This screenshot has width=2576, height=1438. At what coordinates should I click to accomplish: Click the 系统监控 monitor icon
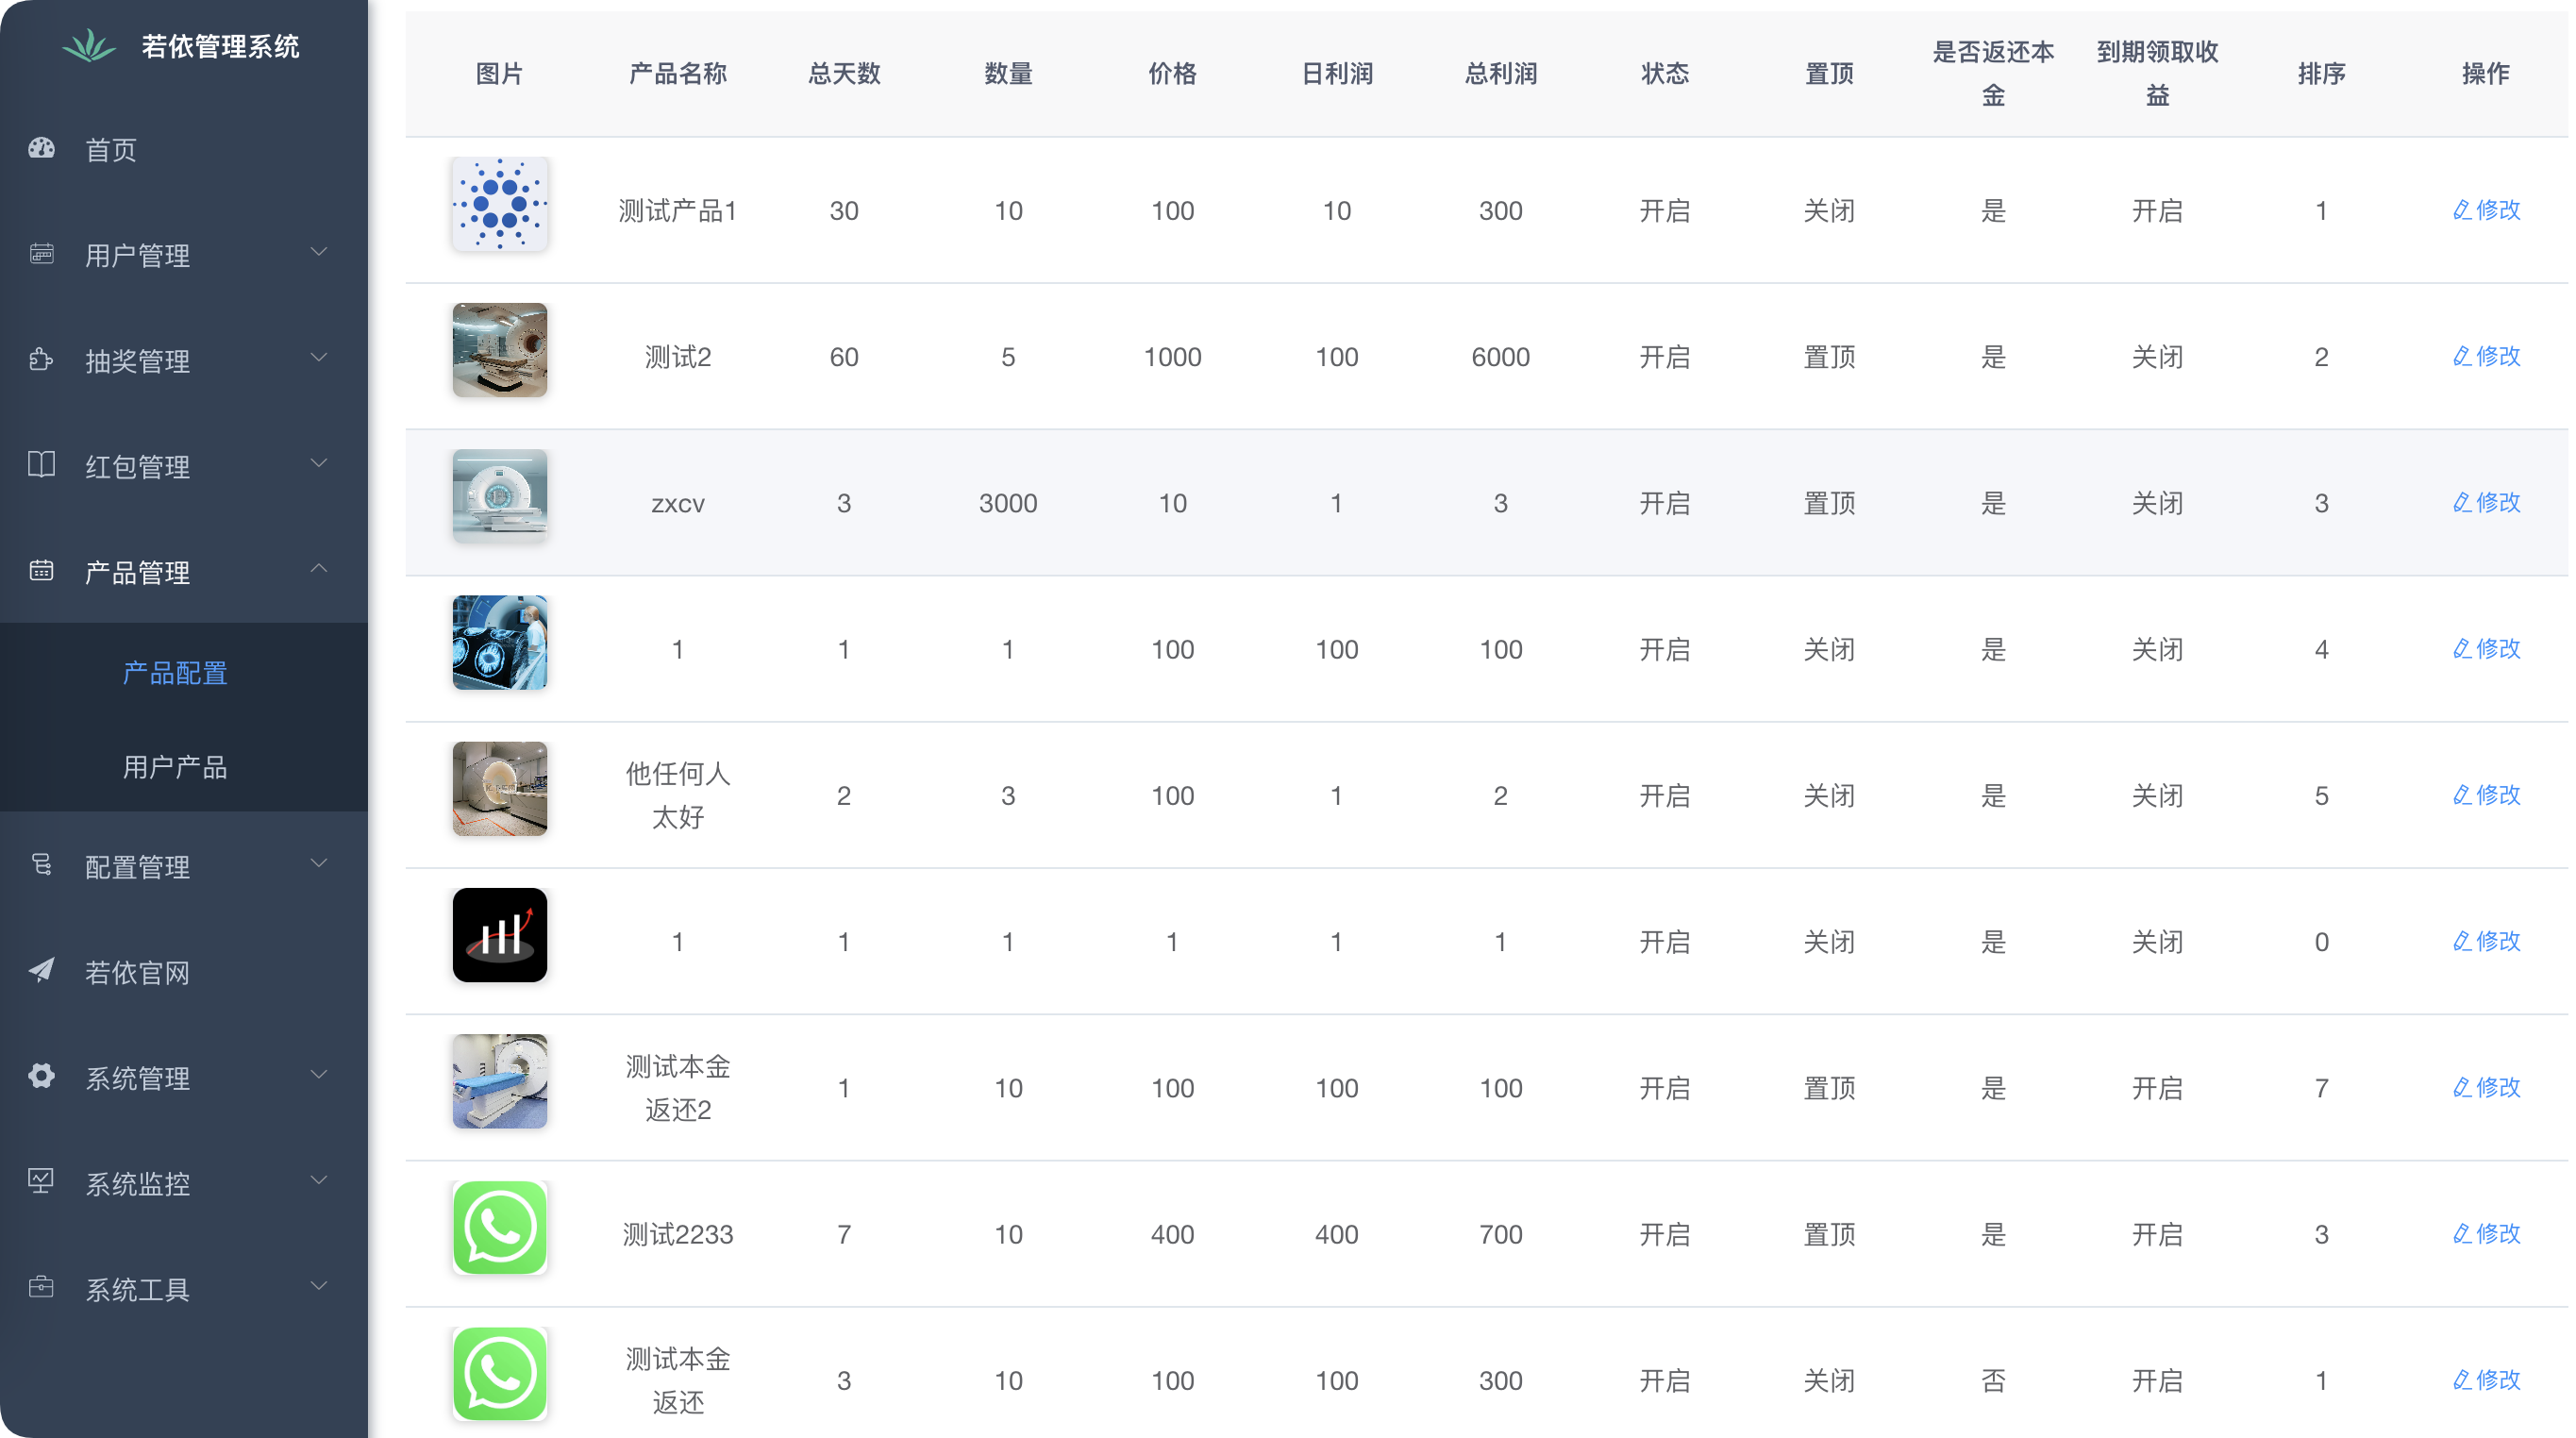coord(42,1182)
